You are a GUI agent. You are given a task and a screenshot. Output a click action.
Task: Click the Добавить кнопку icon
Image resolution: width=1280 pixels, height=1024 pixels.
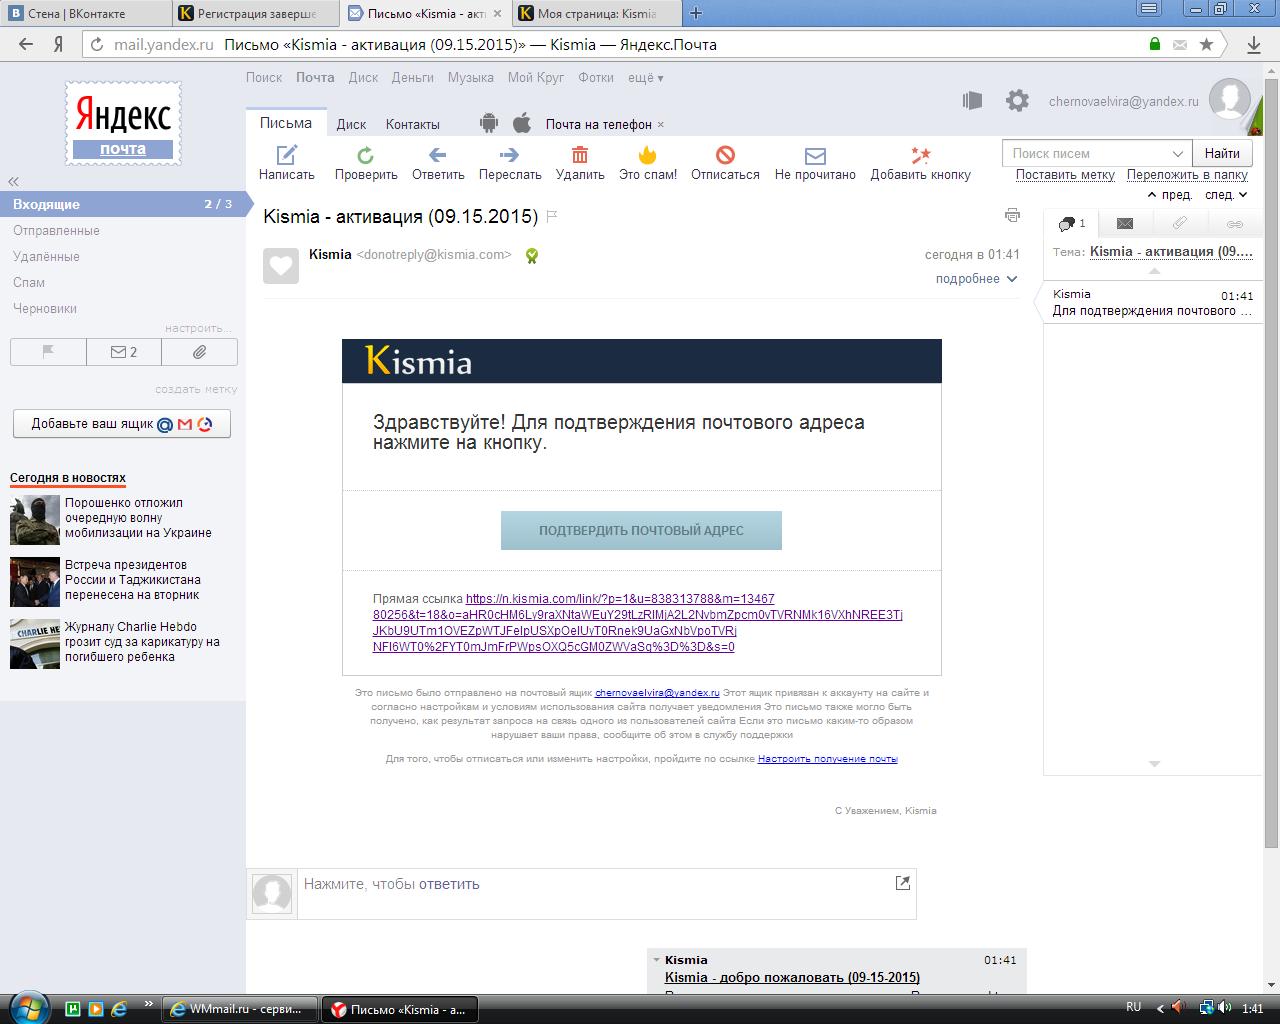coord(920,155)
